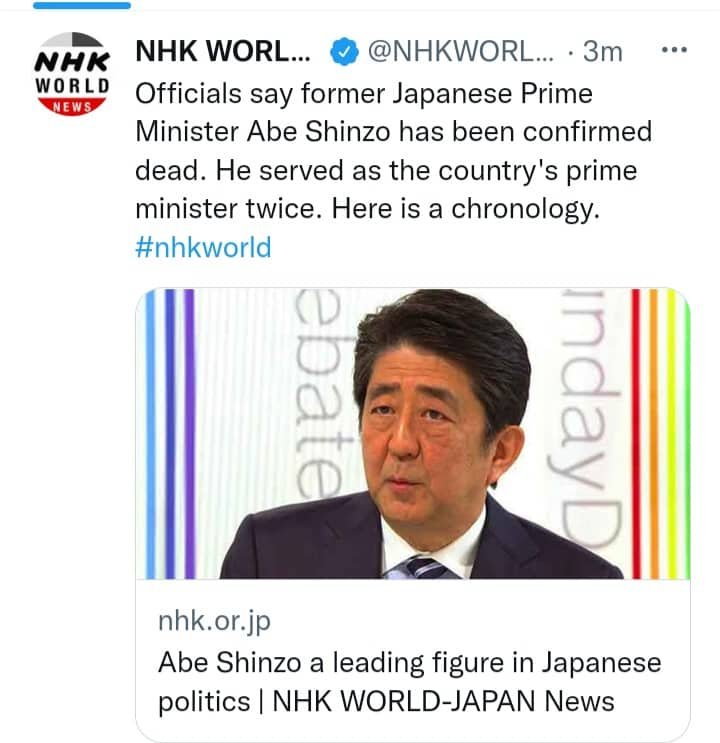Click the article preview photo

pyautogui.click(x=412, y=434)
